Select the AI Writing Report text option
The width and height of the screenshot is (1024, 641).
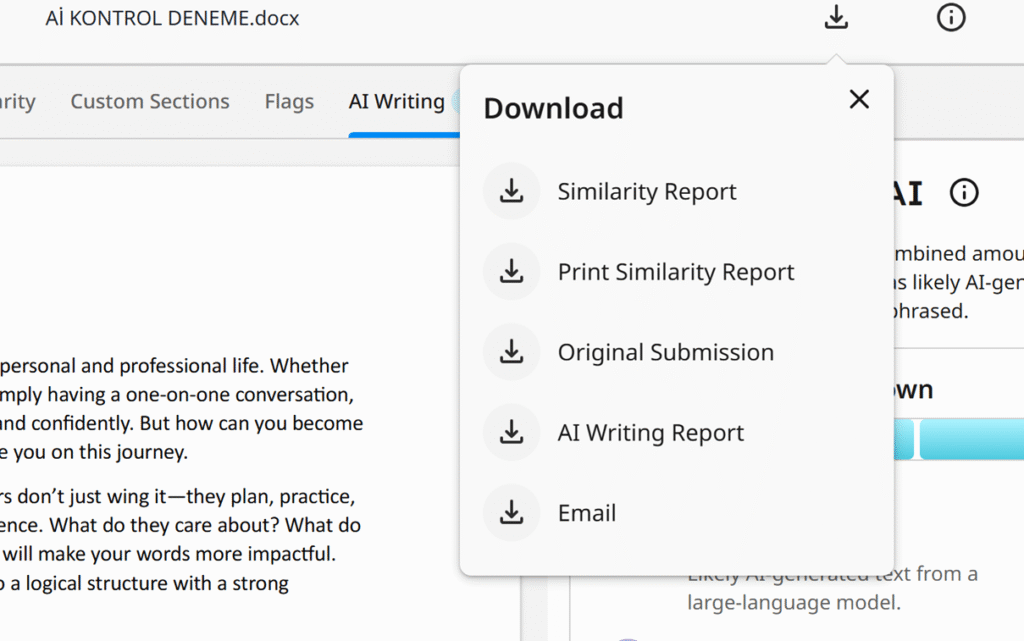coord(651,433)
